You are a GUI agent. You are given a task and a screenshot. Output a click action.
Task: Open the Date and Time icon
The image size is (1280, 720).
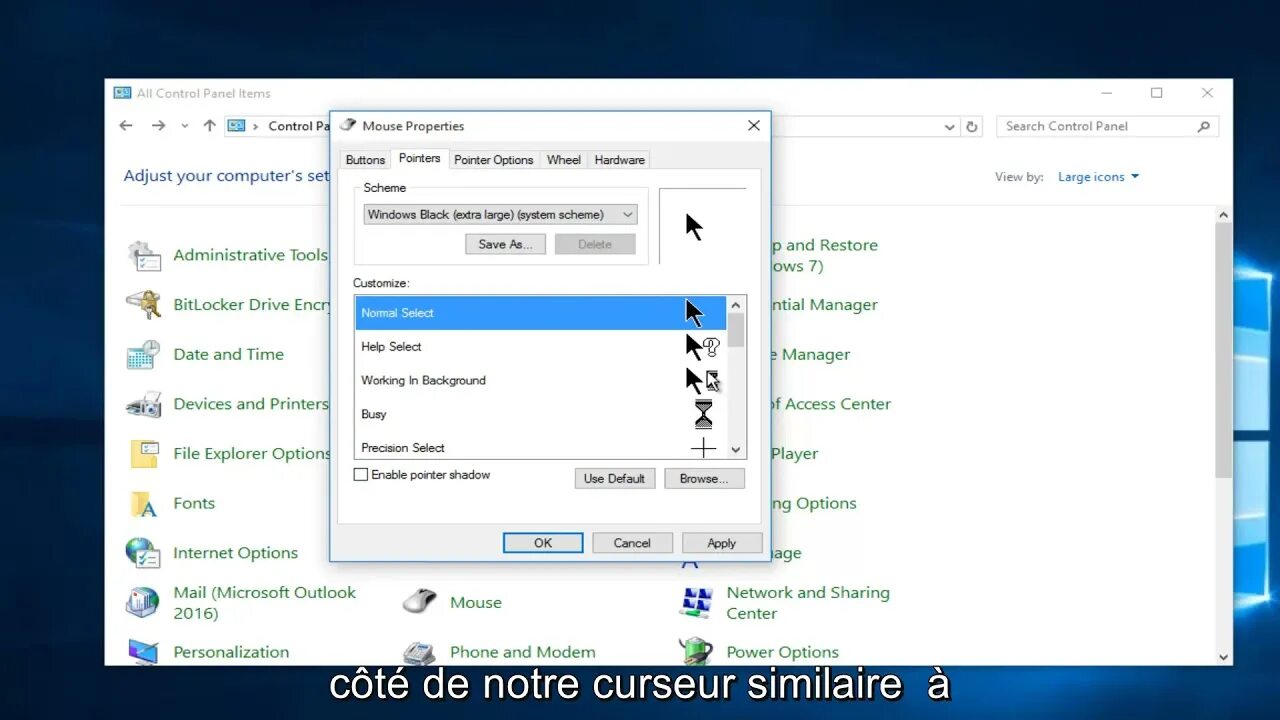pos(144,354)
